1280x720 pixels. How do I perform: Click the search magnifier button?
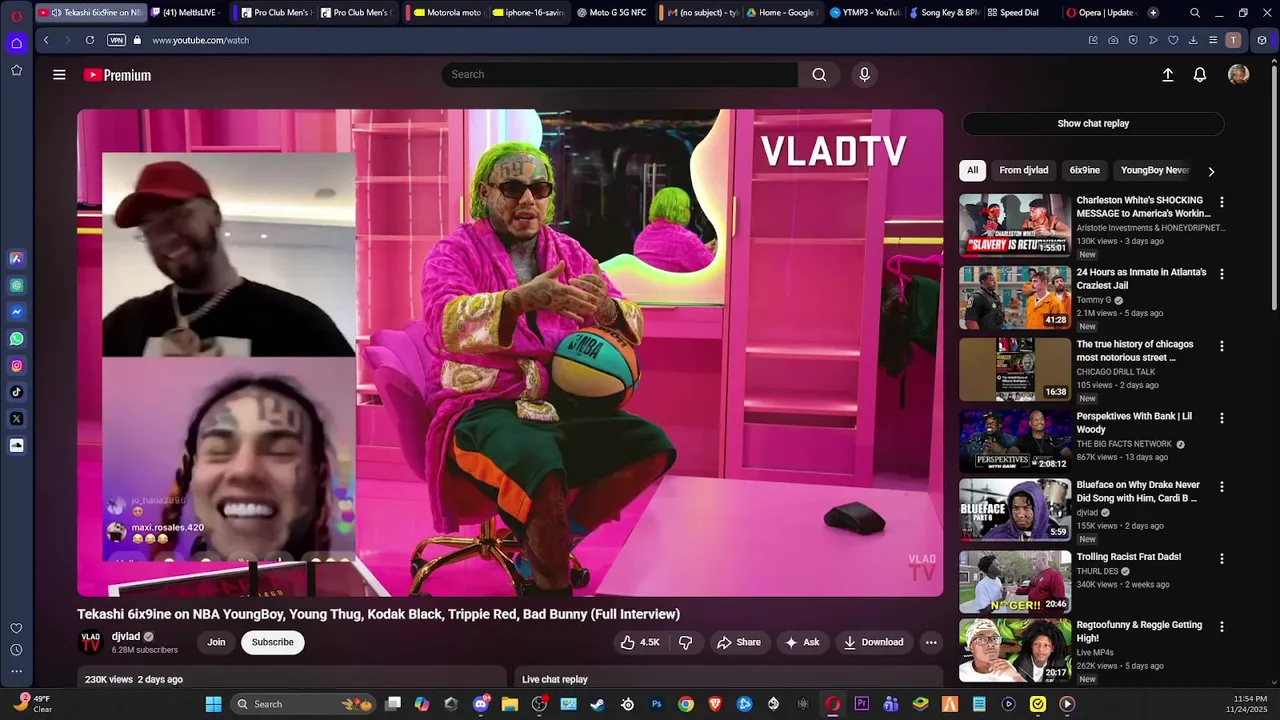pyautogui.click(x=819, y=74)
